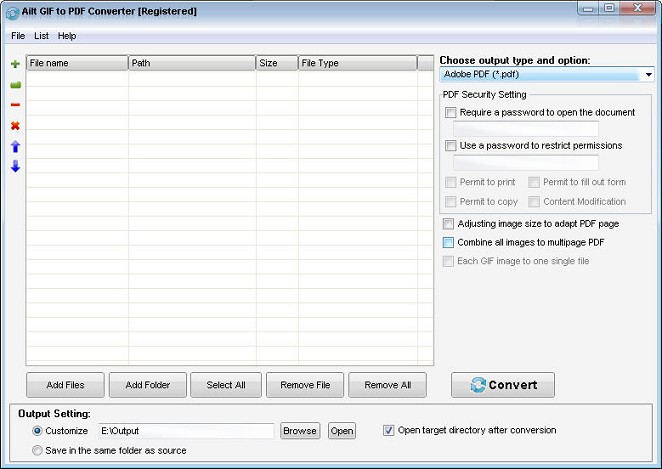Sort list by File name column header
Screen dimensions: 662x469
tap(77, 63)
